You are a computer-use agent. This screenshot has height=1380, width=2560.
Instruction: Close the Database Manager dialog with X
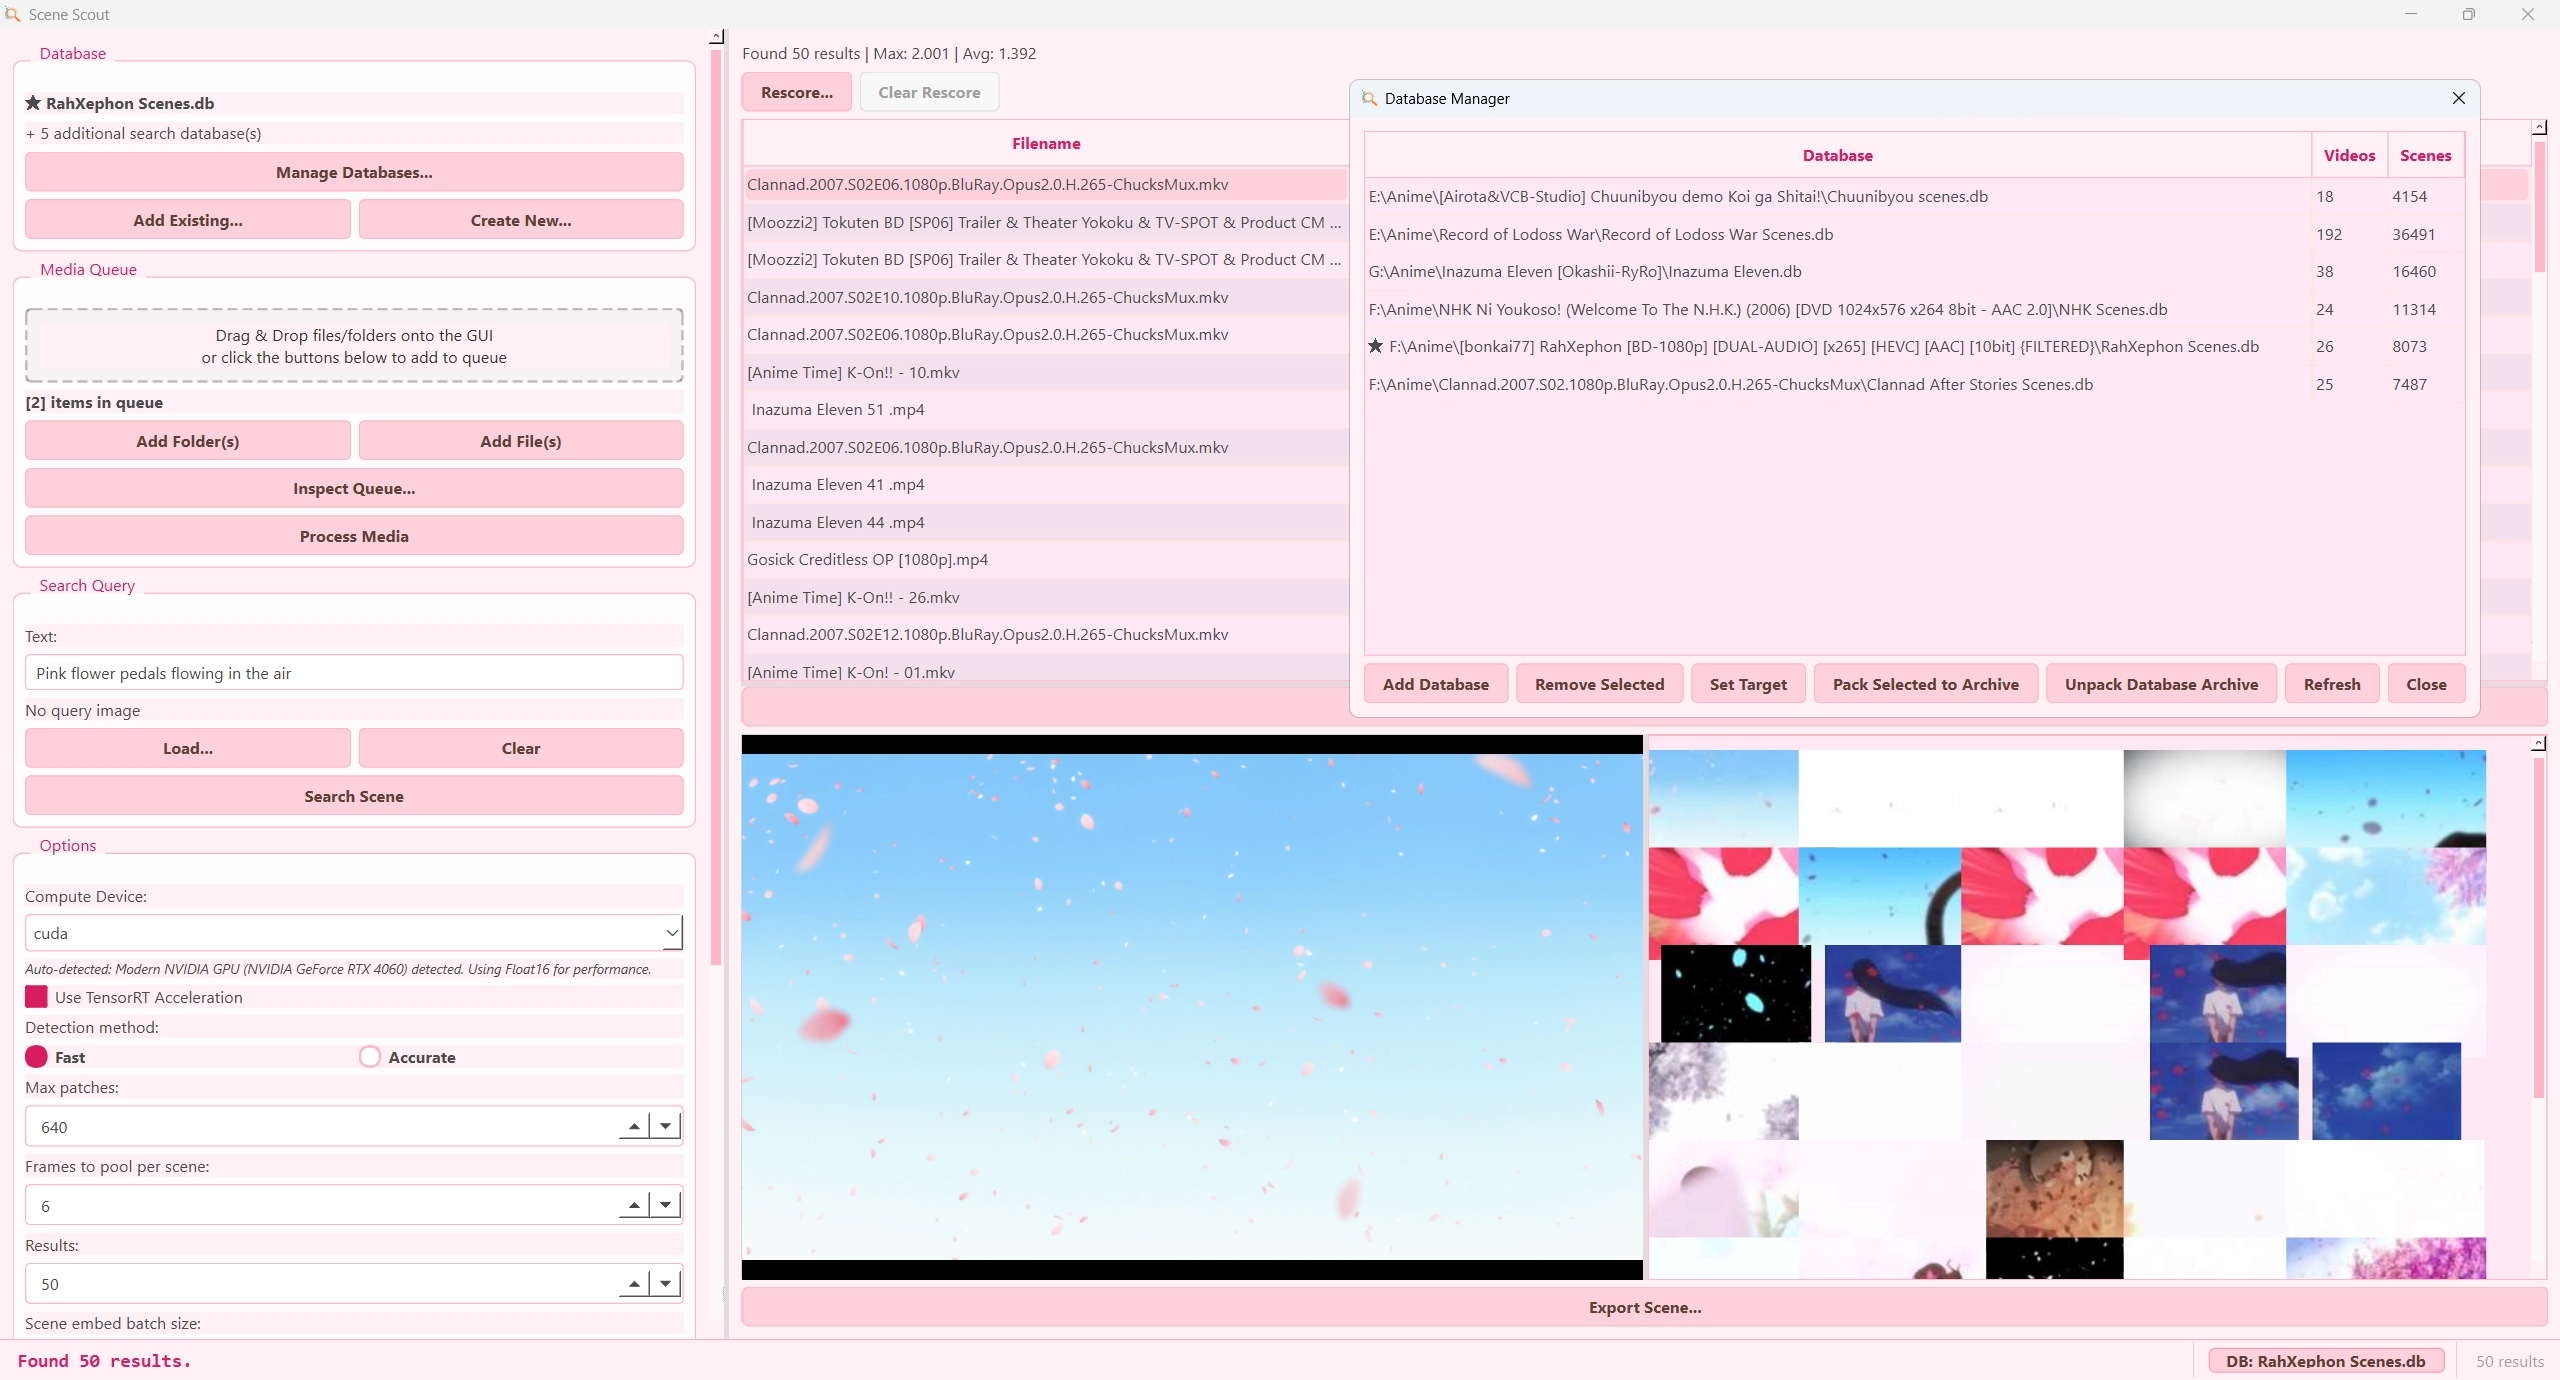2458,98
